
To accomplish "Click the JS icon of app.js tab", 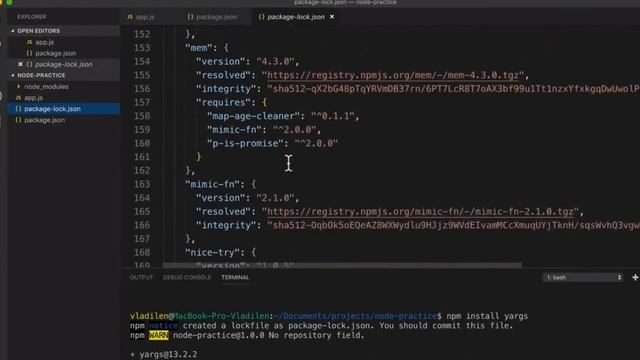I will click(x=130, y=17).
